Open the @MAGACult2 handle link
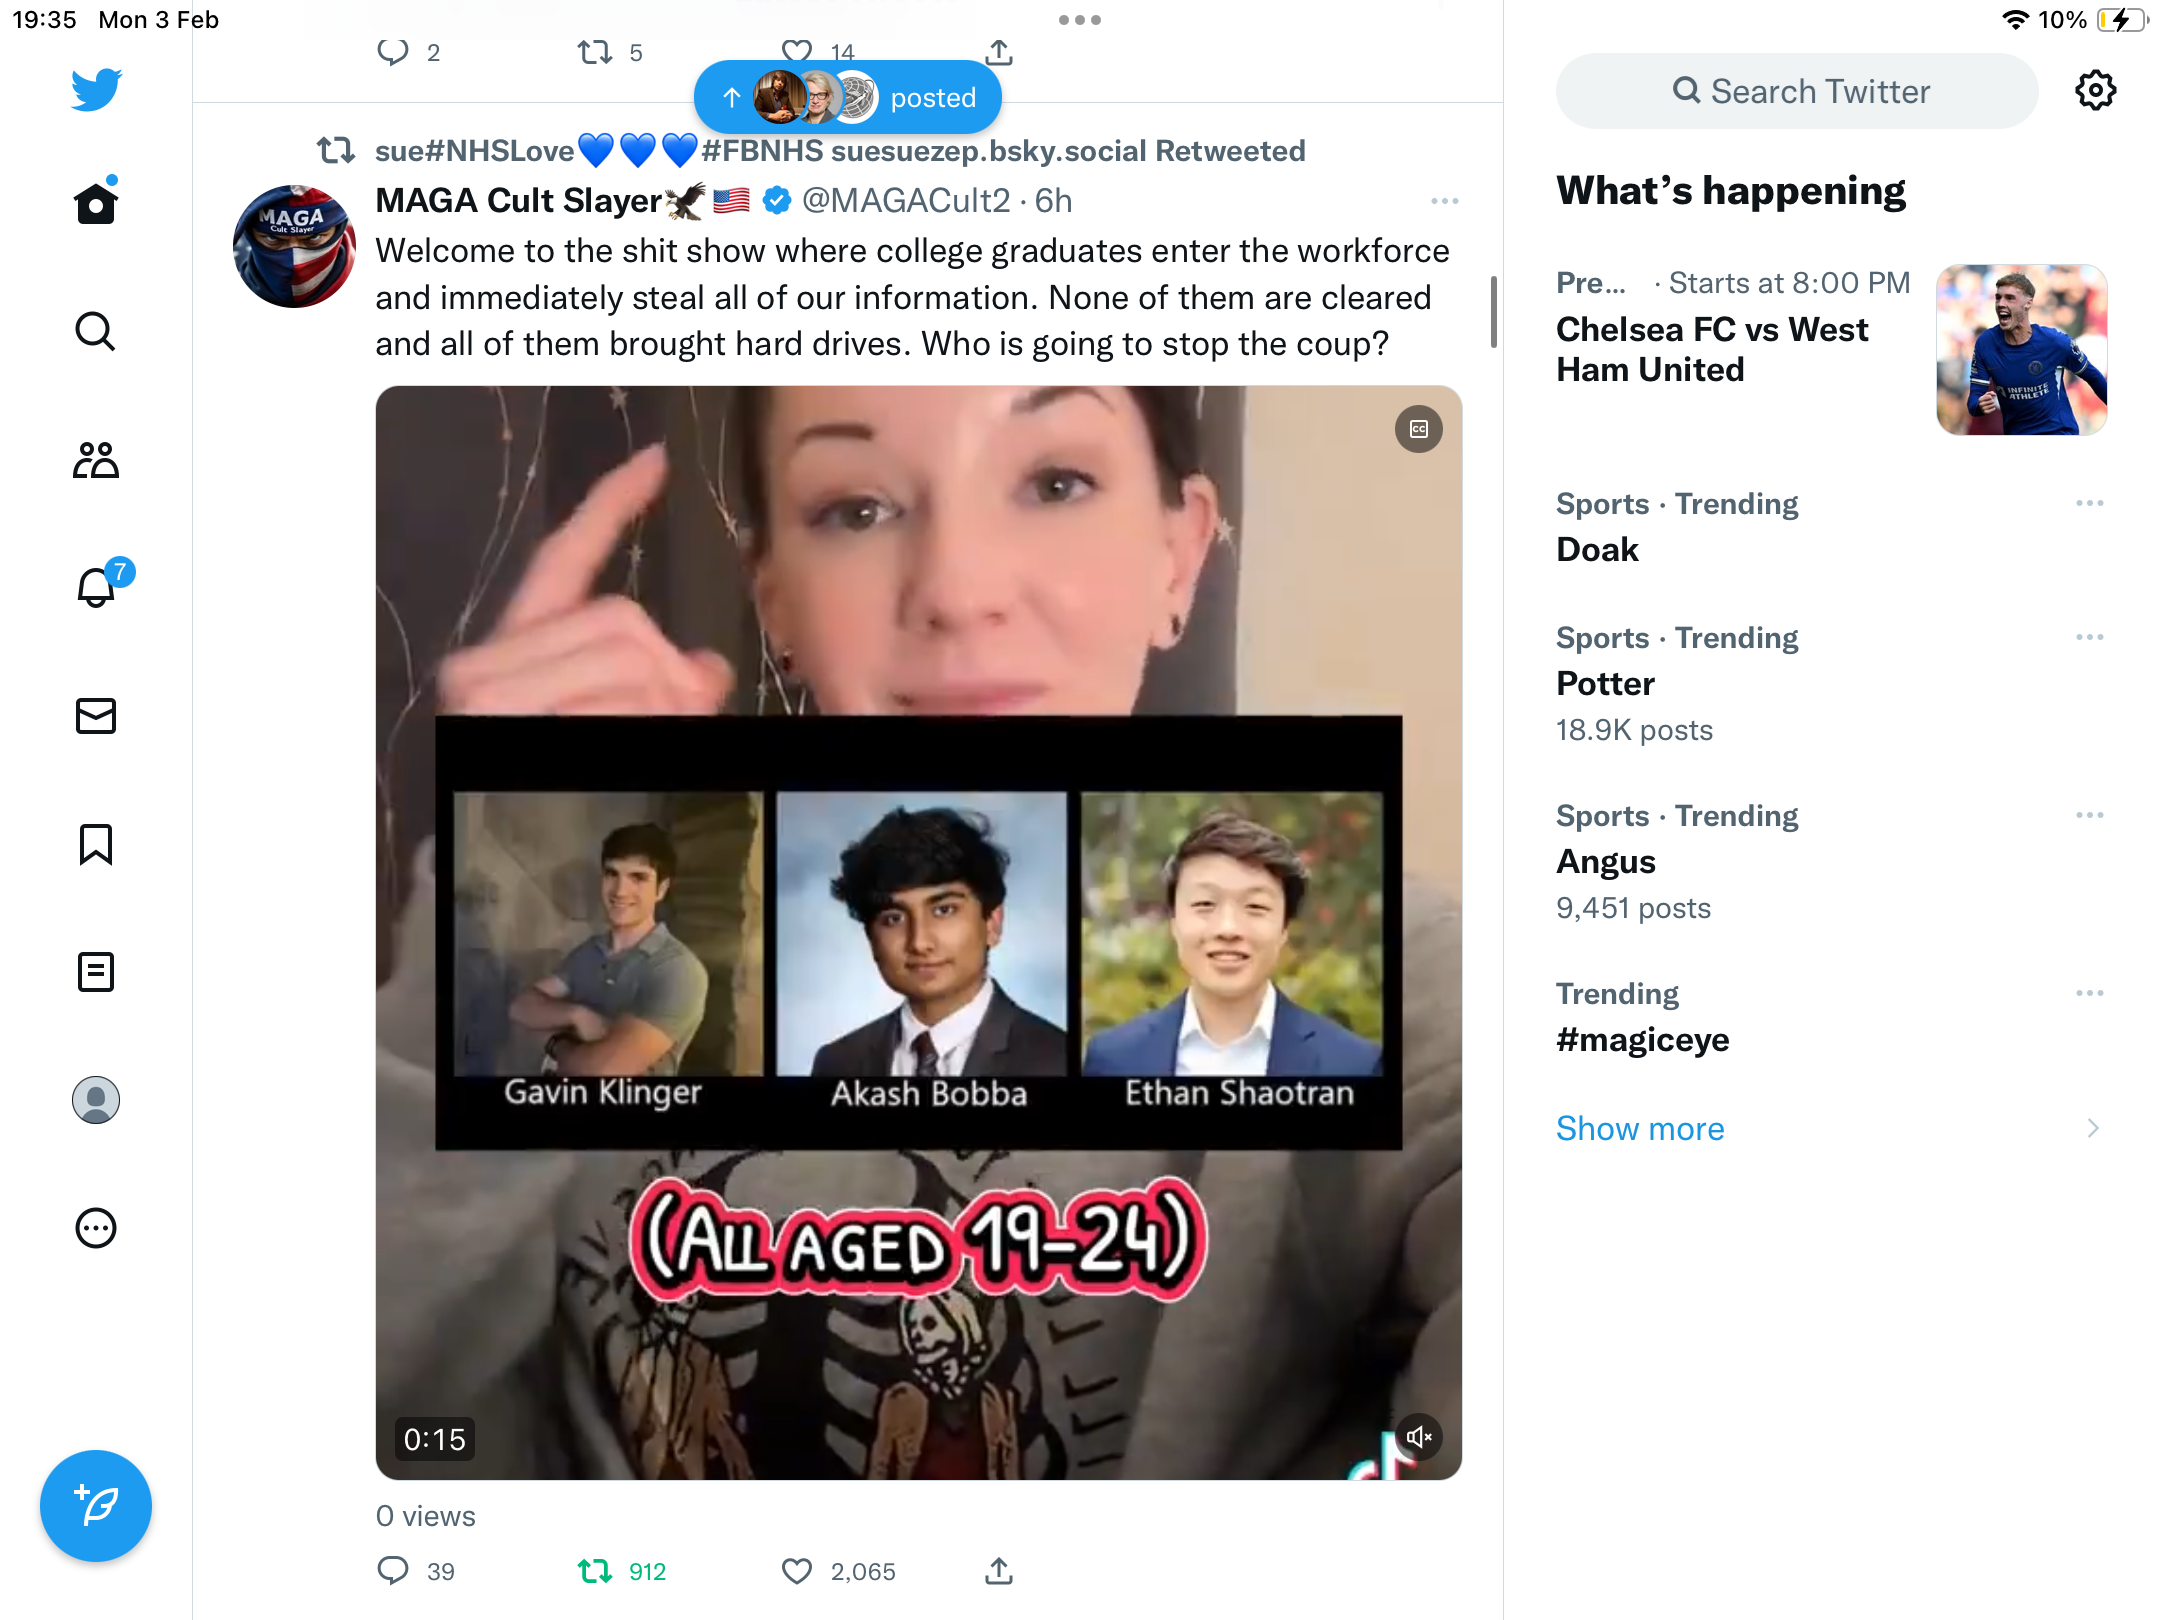Viewport: 2160px width, 1620px height. click(906, 201)
